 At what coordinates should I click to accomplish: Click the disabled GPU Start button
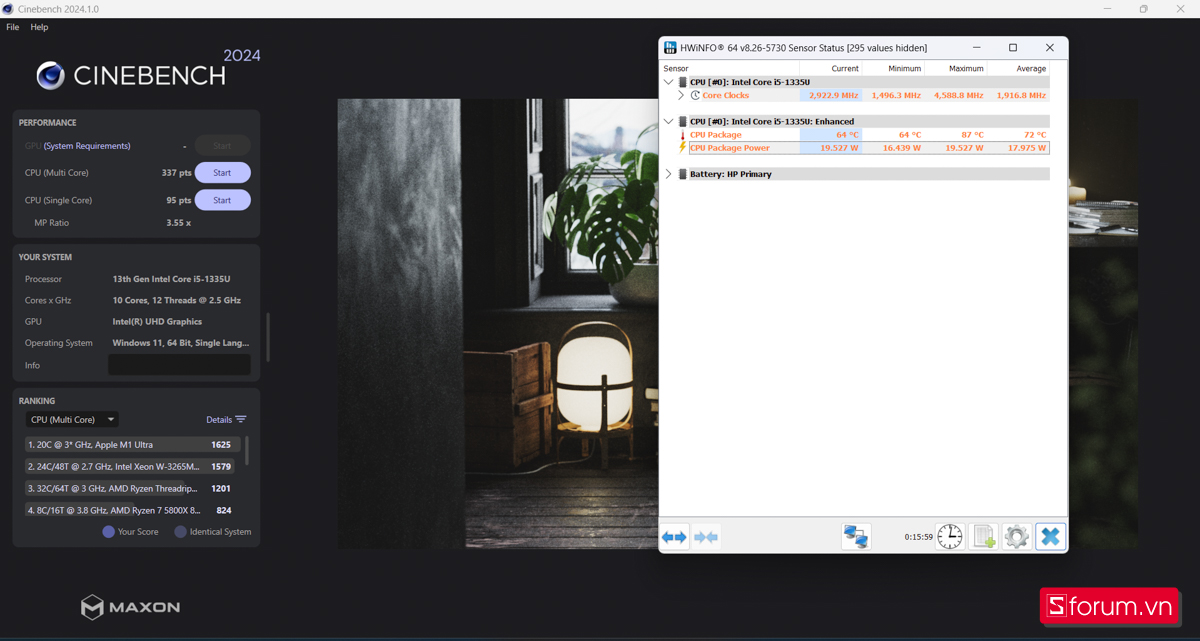click(222, 146)
